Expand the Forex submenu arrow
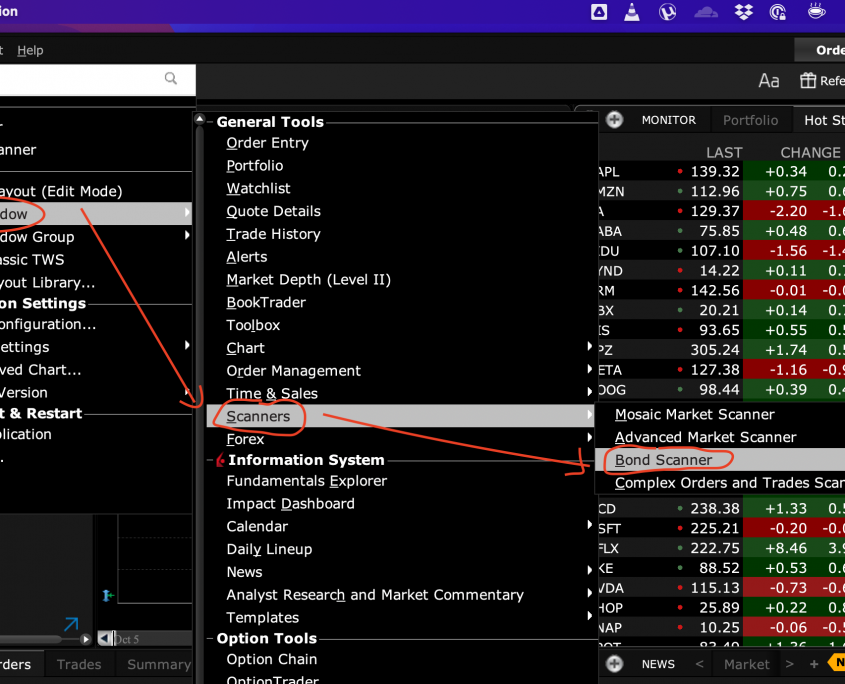This screenshot has height=684, width=845. (589, 439)
